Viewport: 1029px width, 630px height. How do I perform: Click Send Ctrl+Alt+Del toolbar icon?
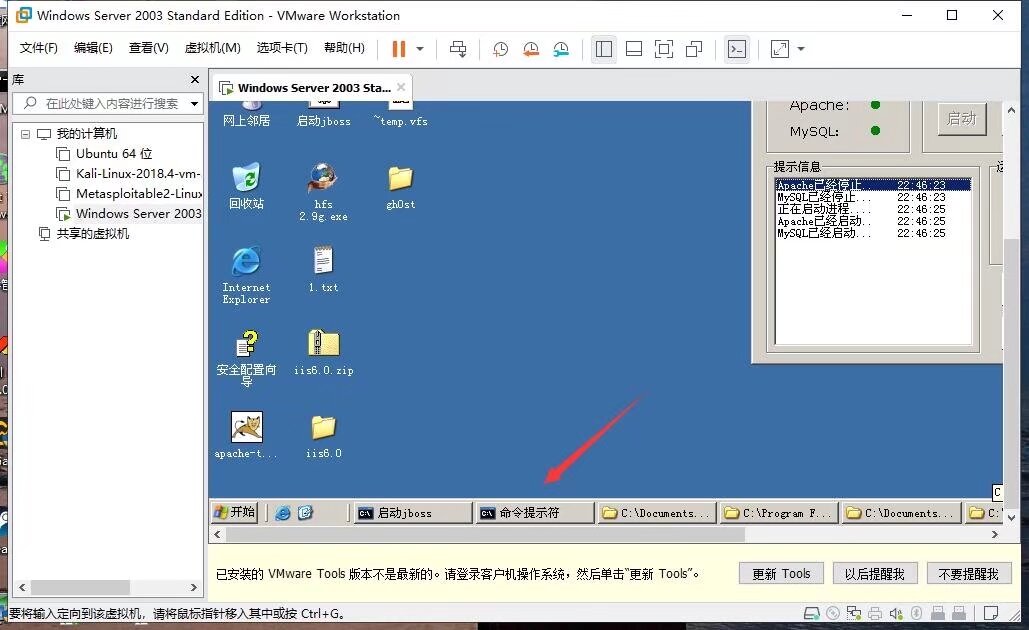coord(458,49)
